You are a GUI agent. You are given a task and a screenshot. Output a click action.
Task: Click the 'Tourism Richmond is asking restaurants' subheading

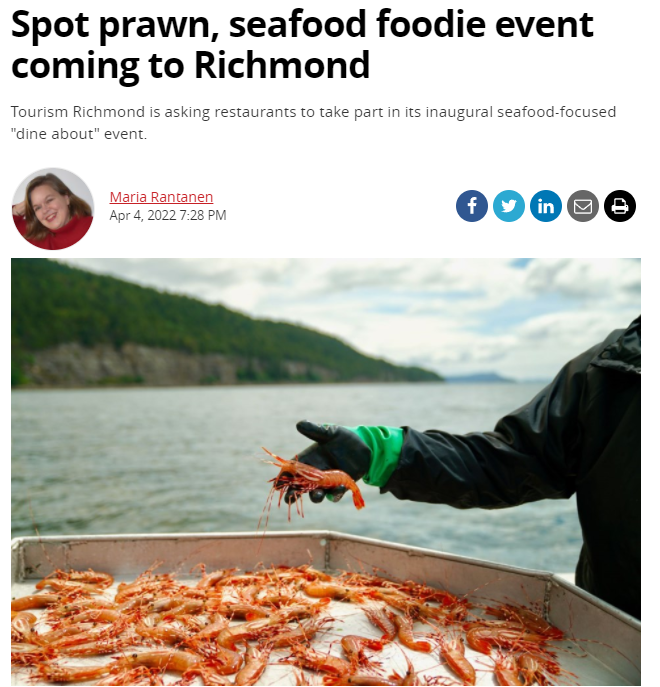click(313, 123)
